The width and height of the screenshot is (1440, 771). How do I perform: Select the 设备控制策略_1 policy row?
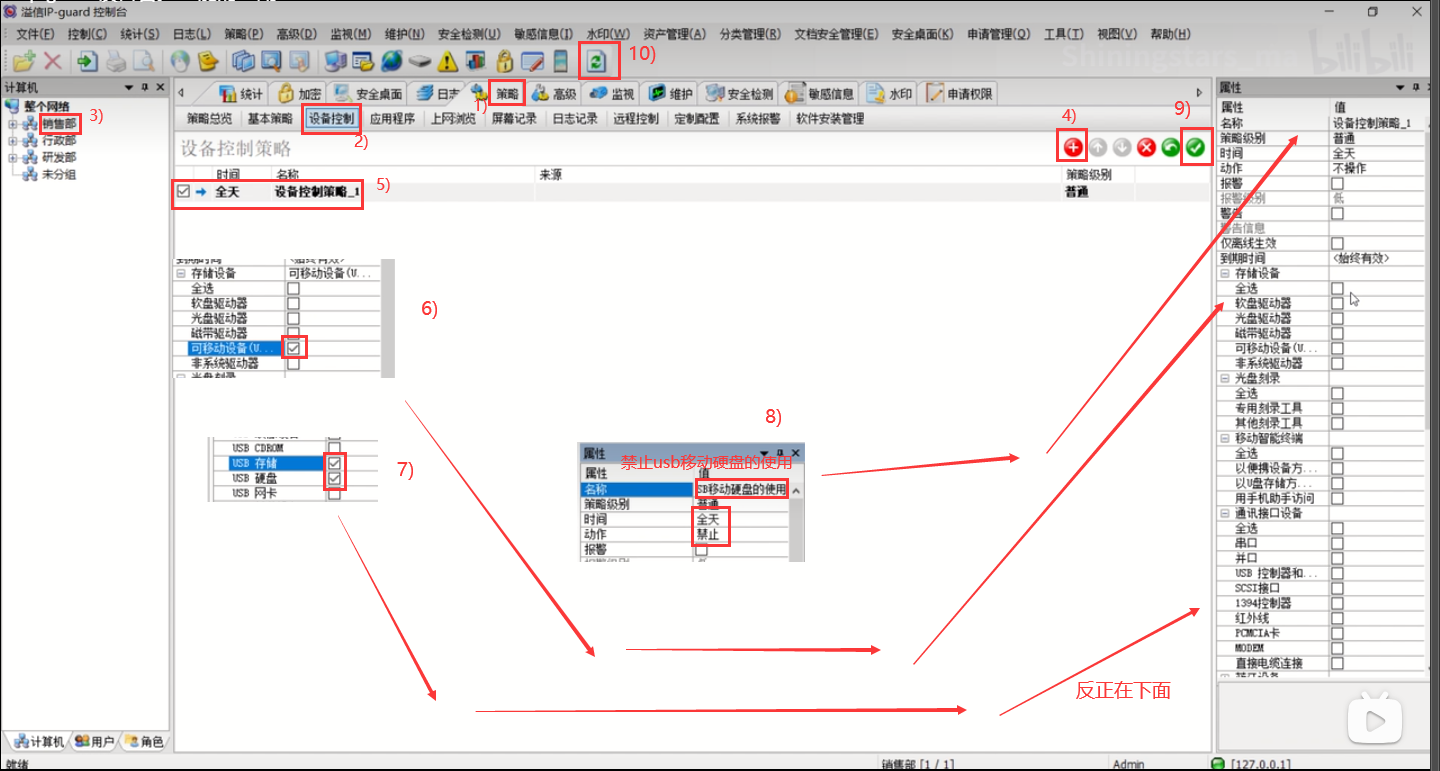pyautogui.click(x=317, y=191)
